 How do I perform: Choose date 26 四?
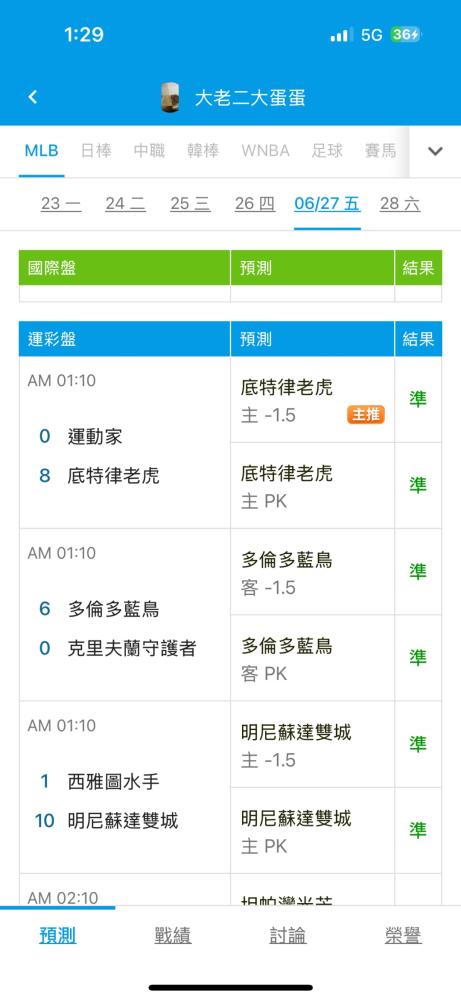255,204
